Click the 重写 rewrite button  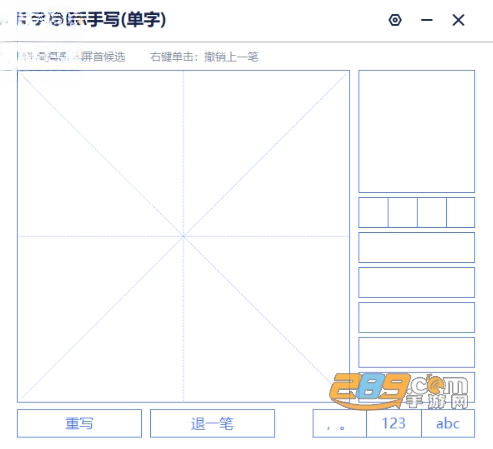pyautogui.click(x=79, y=423)
